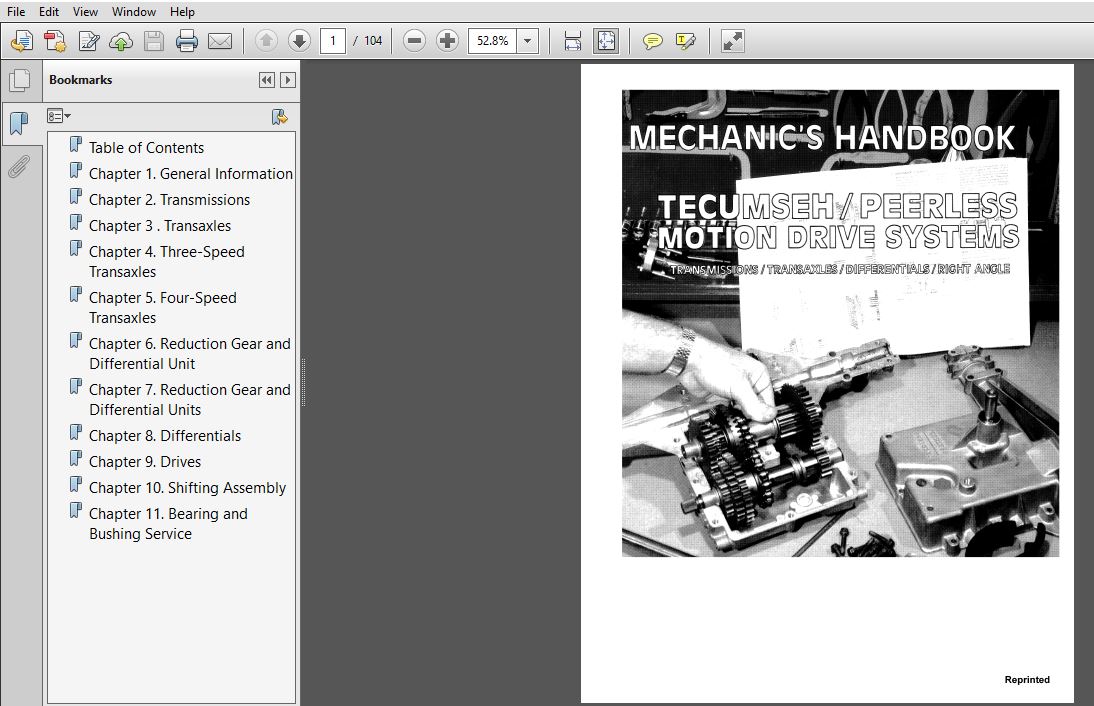Open the Window menu
1094x706 pixels.
tap(134, 12)
